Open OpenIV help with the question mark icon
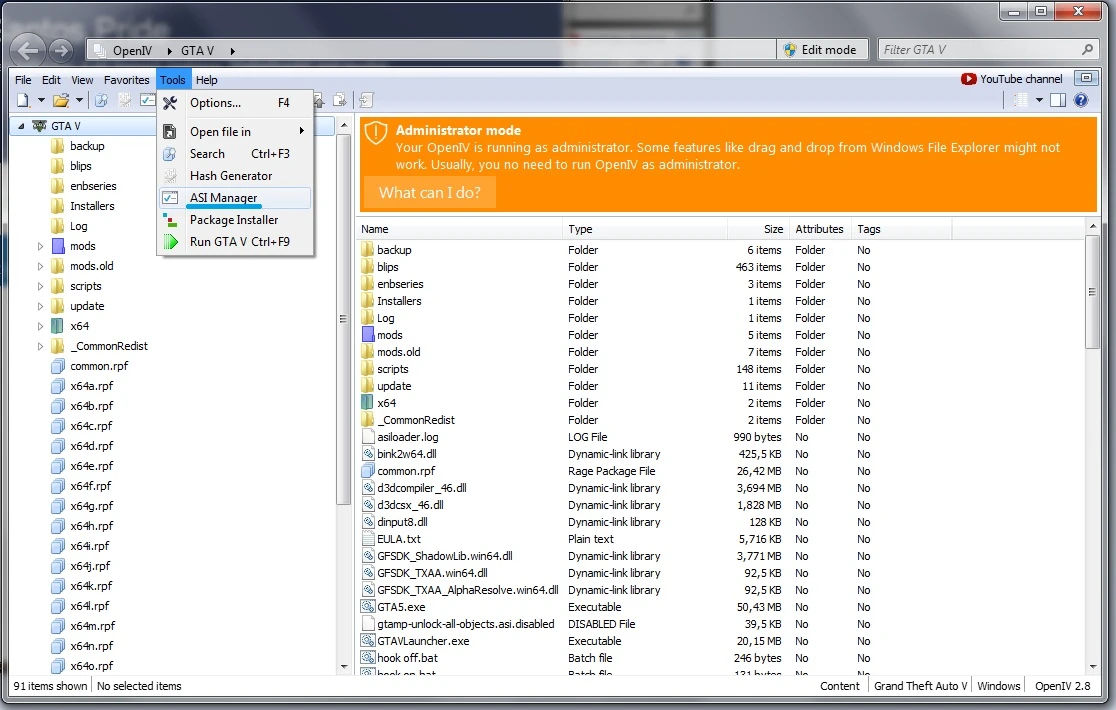Screen dimensions: 1116x710 click(x=1081, y=100)
